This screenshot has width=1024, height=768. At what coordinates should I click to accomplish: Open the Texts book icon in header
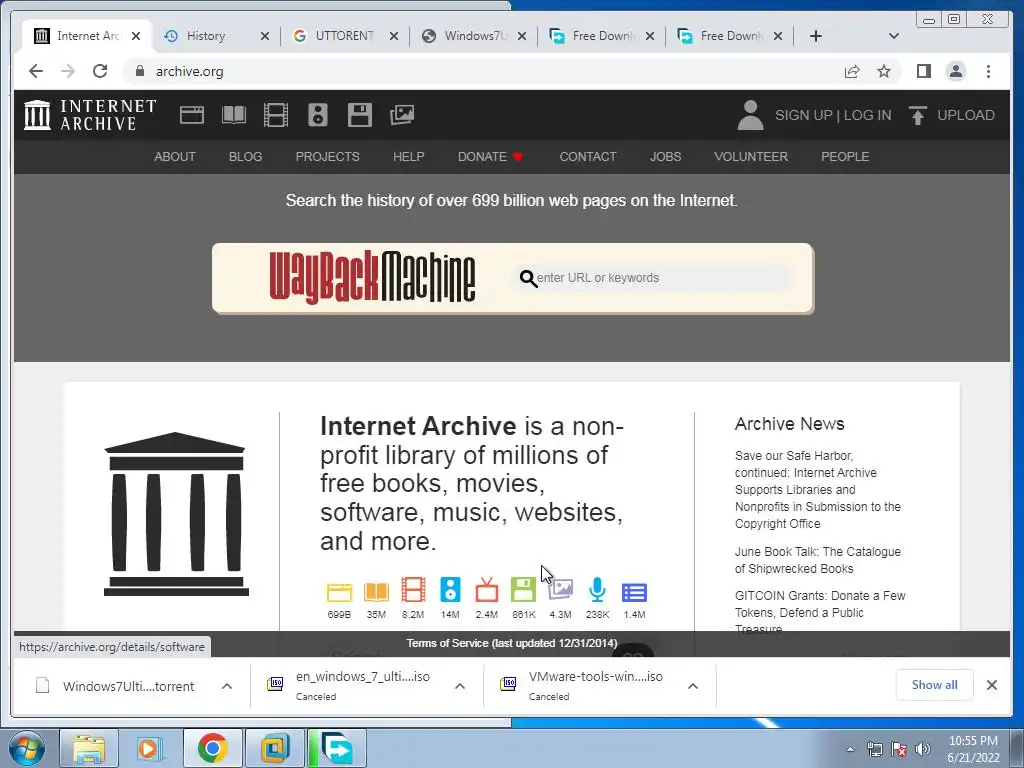pos(234,115)
